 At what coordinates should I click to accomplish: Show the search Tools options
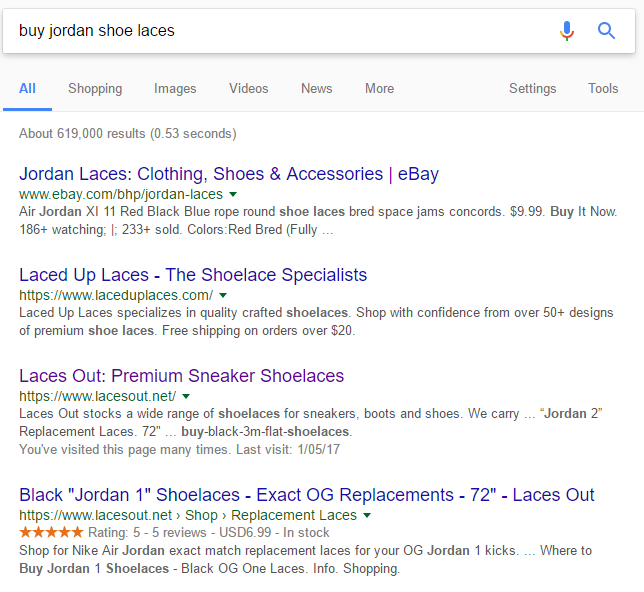point(603,88)
